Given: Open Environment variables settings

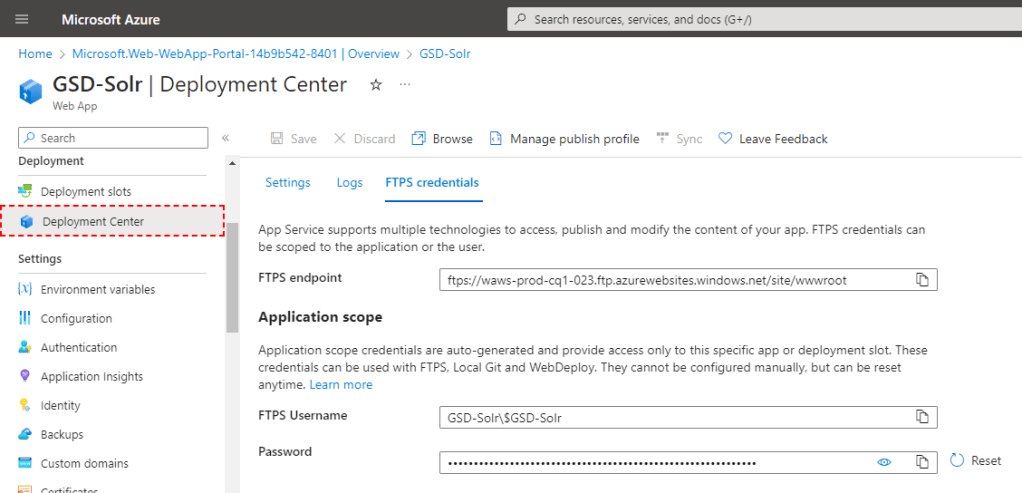Looking at the screenshot, I should click(x=97, y=289).
